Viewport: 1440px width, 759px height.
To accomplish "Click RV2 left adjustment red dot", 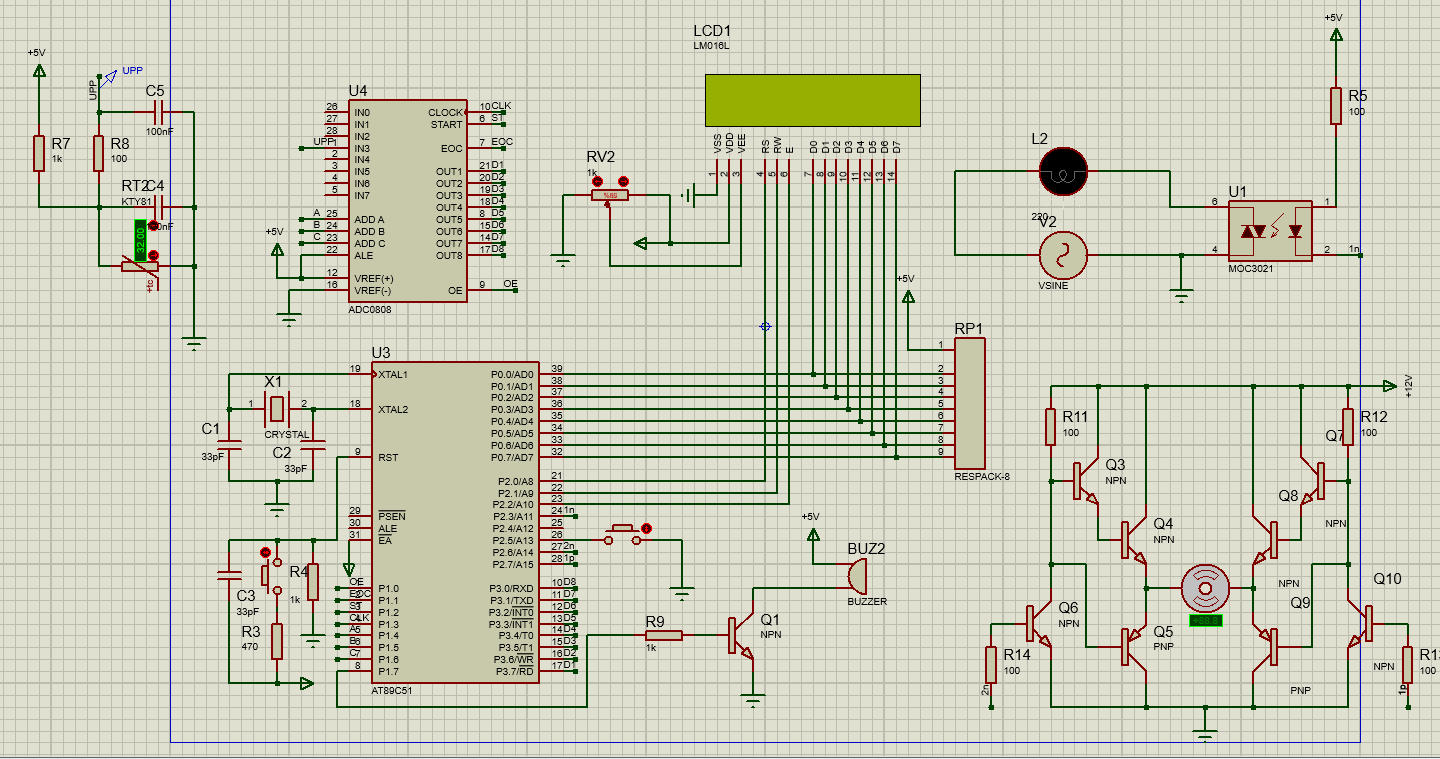I will [598, 181].
